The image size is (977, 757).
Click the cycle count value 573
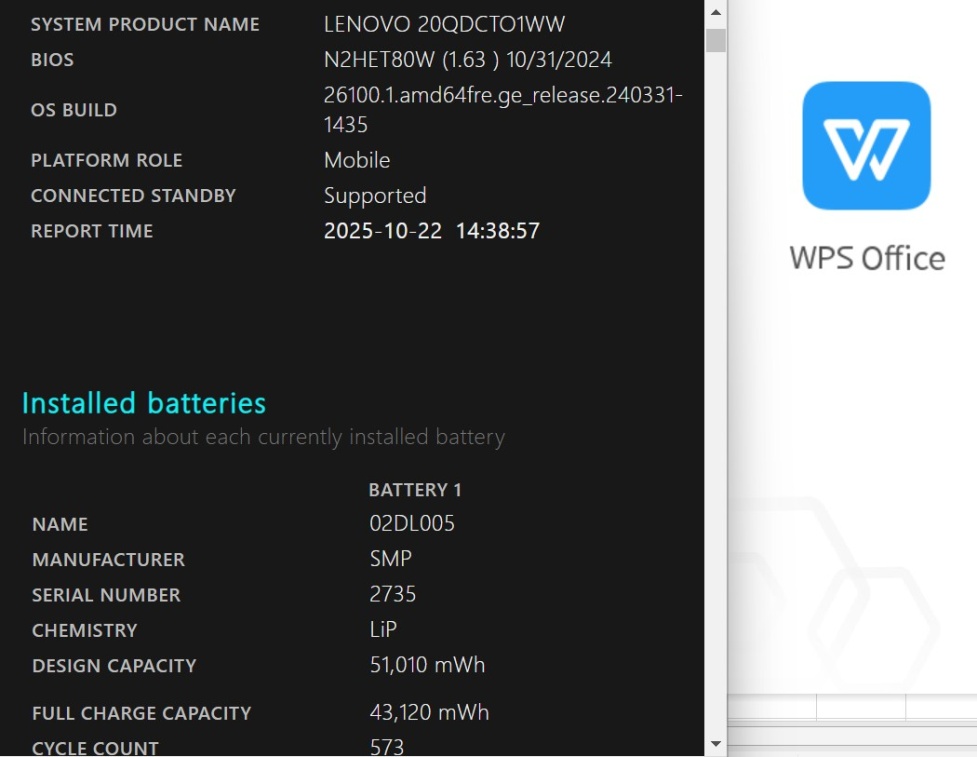[x=387, y=747]
